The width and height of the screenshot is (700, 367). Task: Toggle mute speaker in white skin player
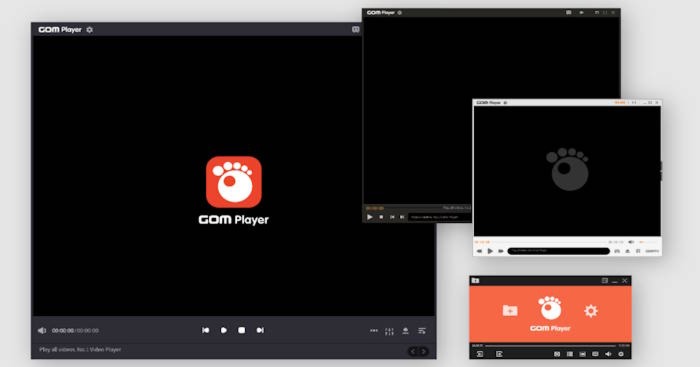(631, 242)
